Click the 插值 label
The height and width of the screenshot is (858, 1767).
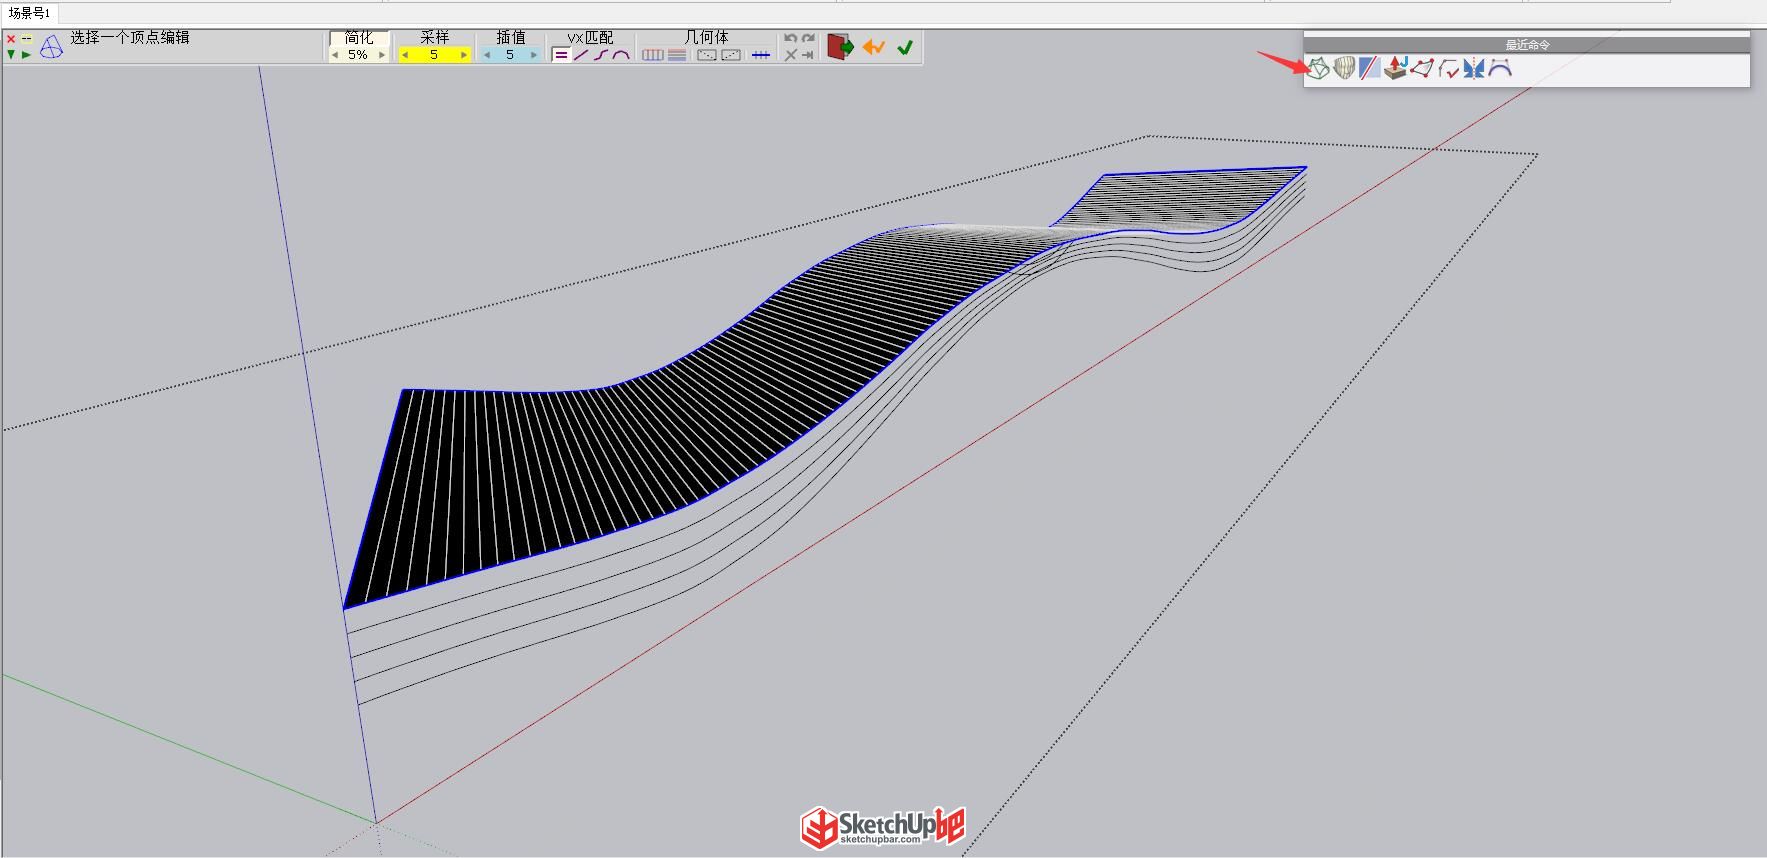click(x=511, y=38)
